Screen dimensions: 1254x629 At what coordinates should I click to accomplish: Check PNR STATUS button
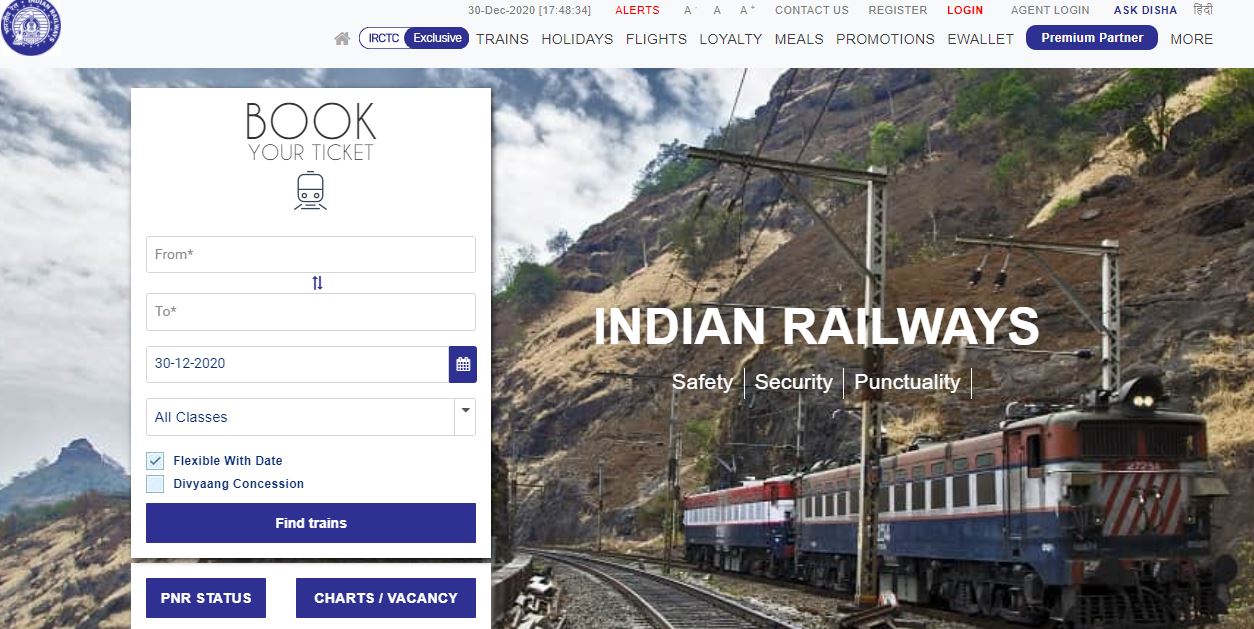tap(206, 598)
